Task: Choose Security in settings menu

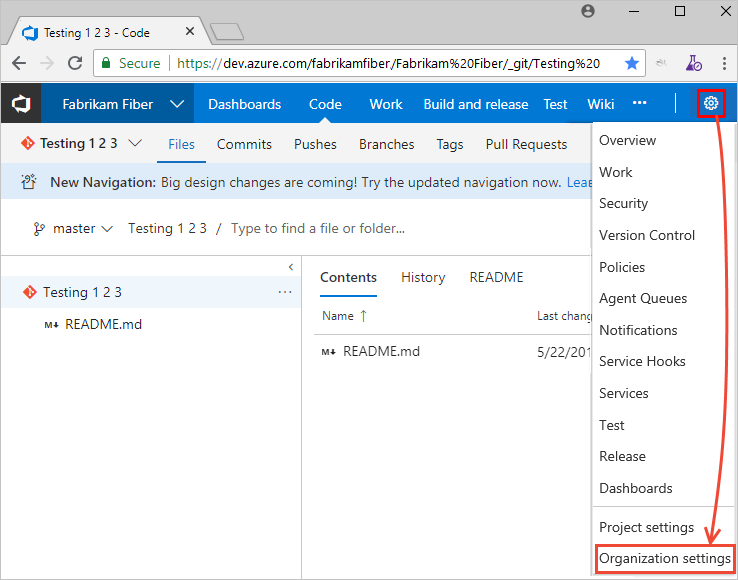Action: click(x=624, y=203)
